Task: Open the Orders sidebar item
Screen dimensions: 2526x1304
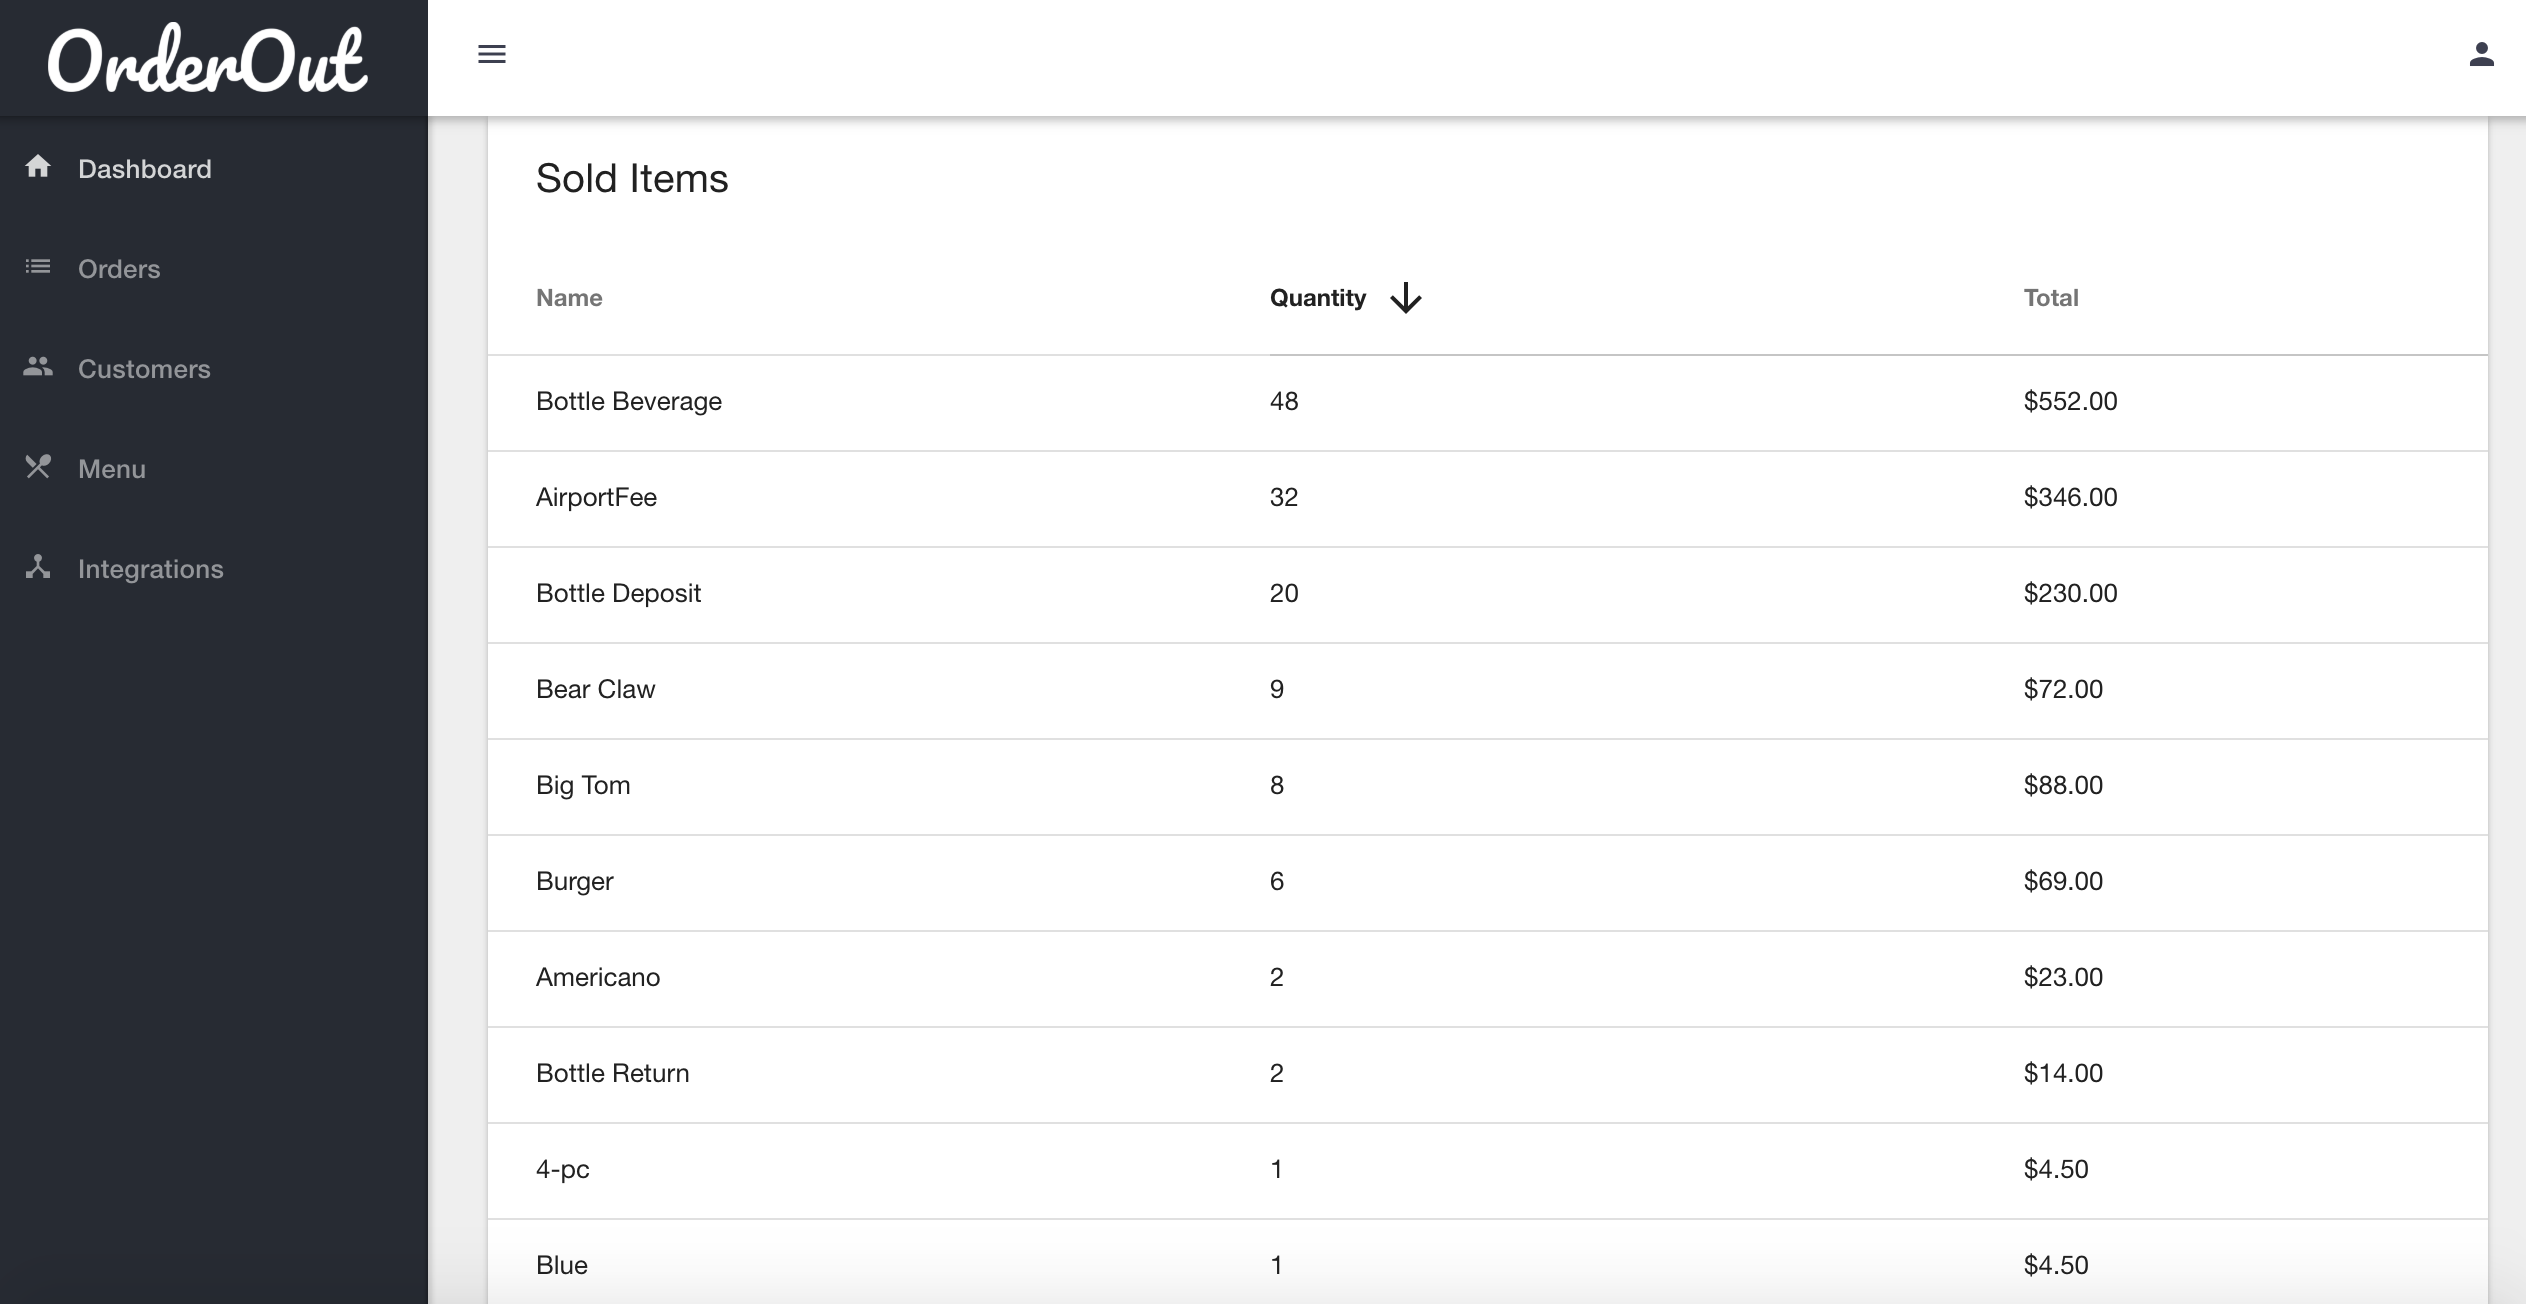Action: coord(119,269)
